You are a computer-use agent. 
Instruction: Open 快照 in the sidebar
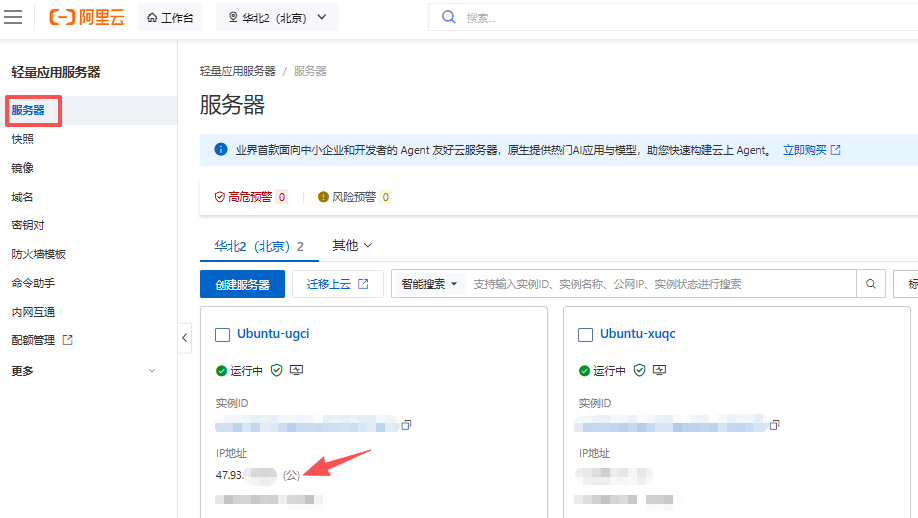tap(23, 139)
